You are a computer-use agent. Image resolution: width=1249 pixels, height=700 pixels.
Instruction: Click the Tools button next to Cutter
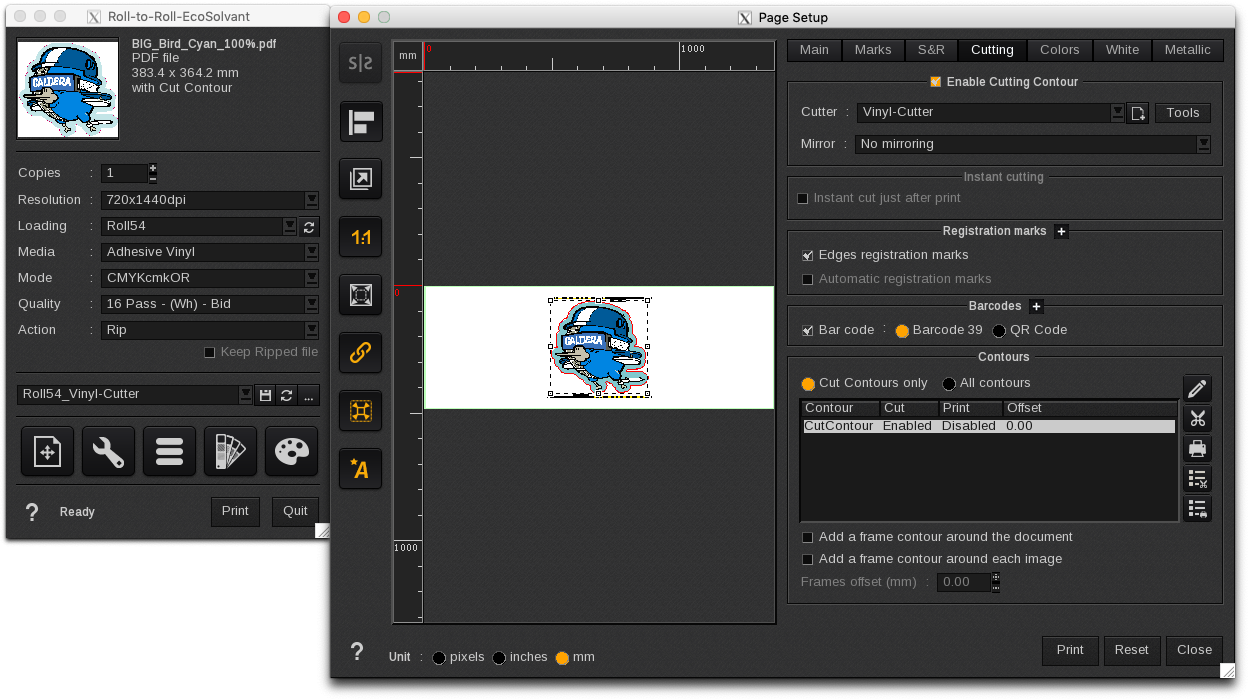click(1182, 112)
